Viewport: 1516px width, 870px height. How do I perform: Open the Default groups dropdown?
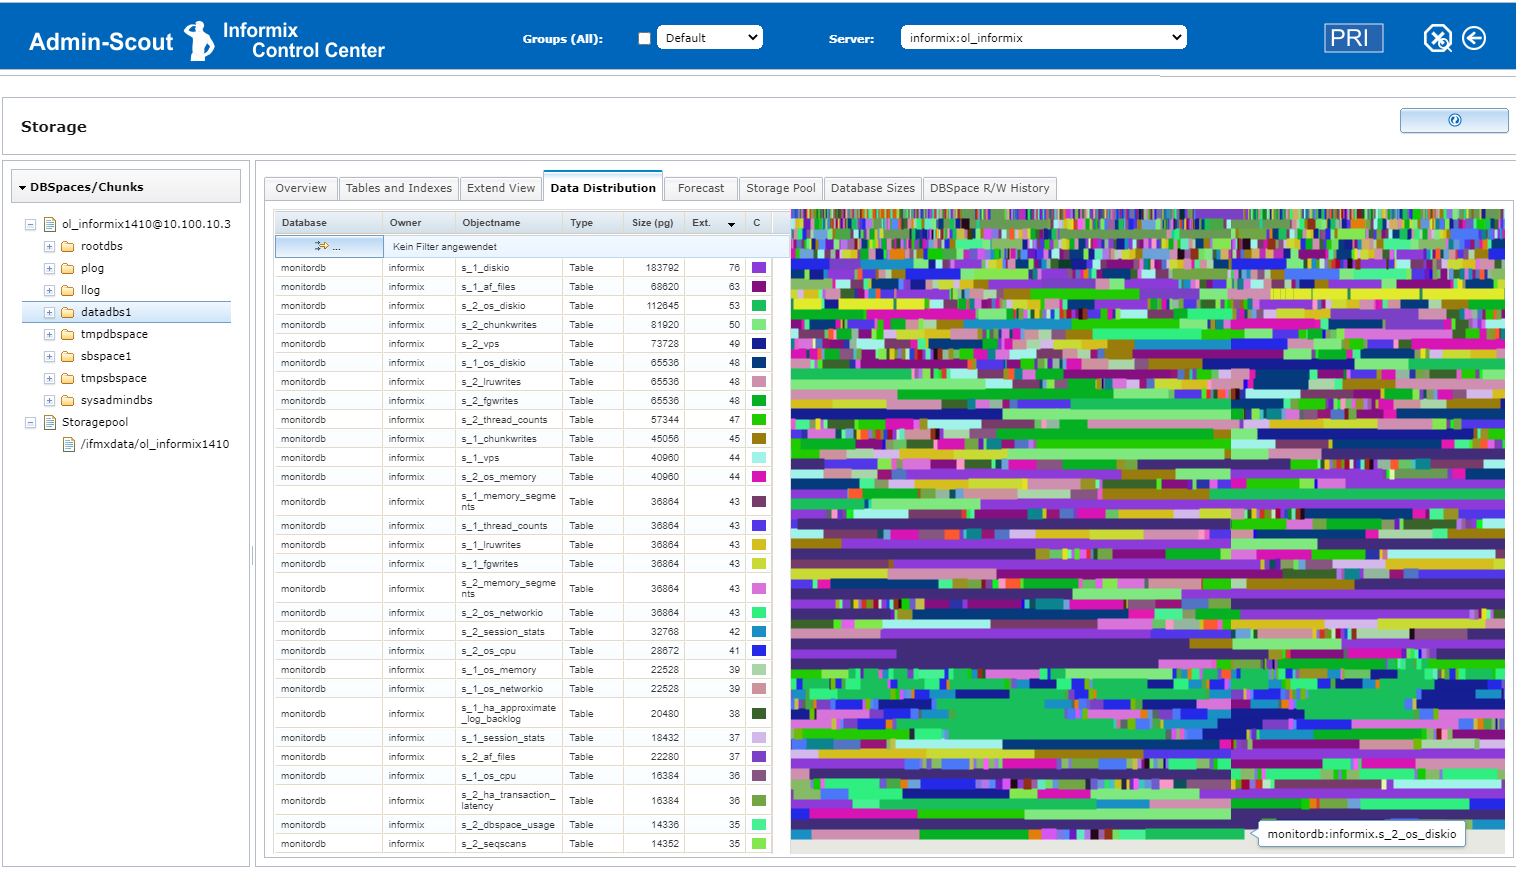click(710, 38)
